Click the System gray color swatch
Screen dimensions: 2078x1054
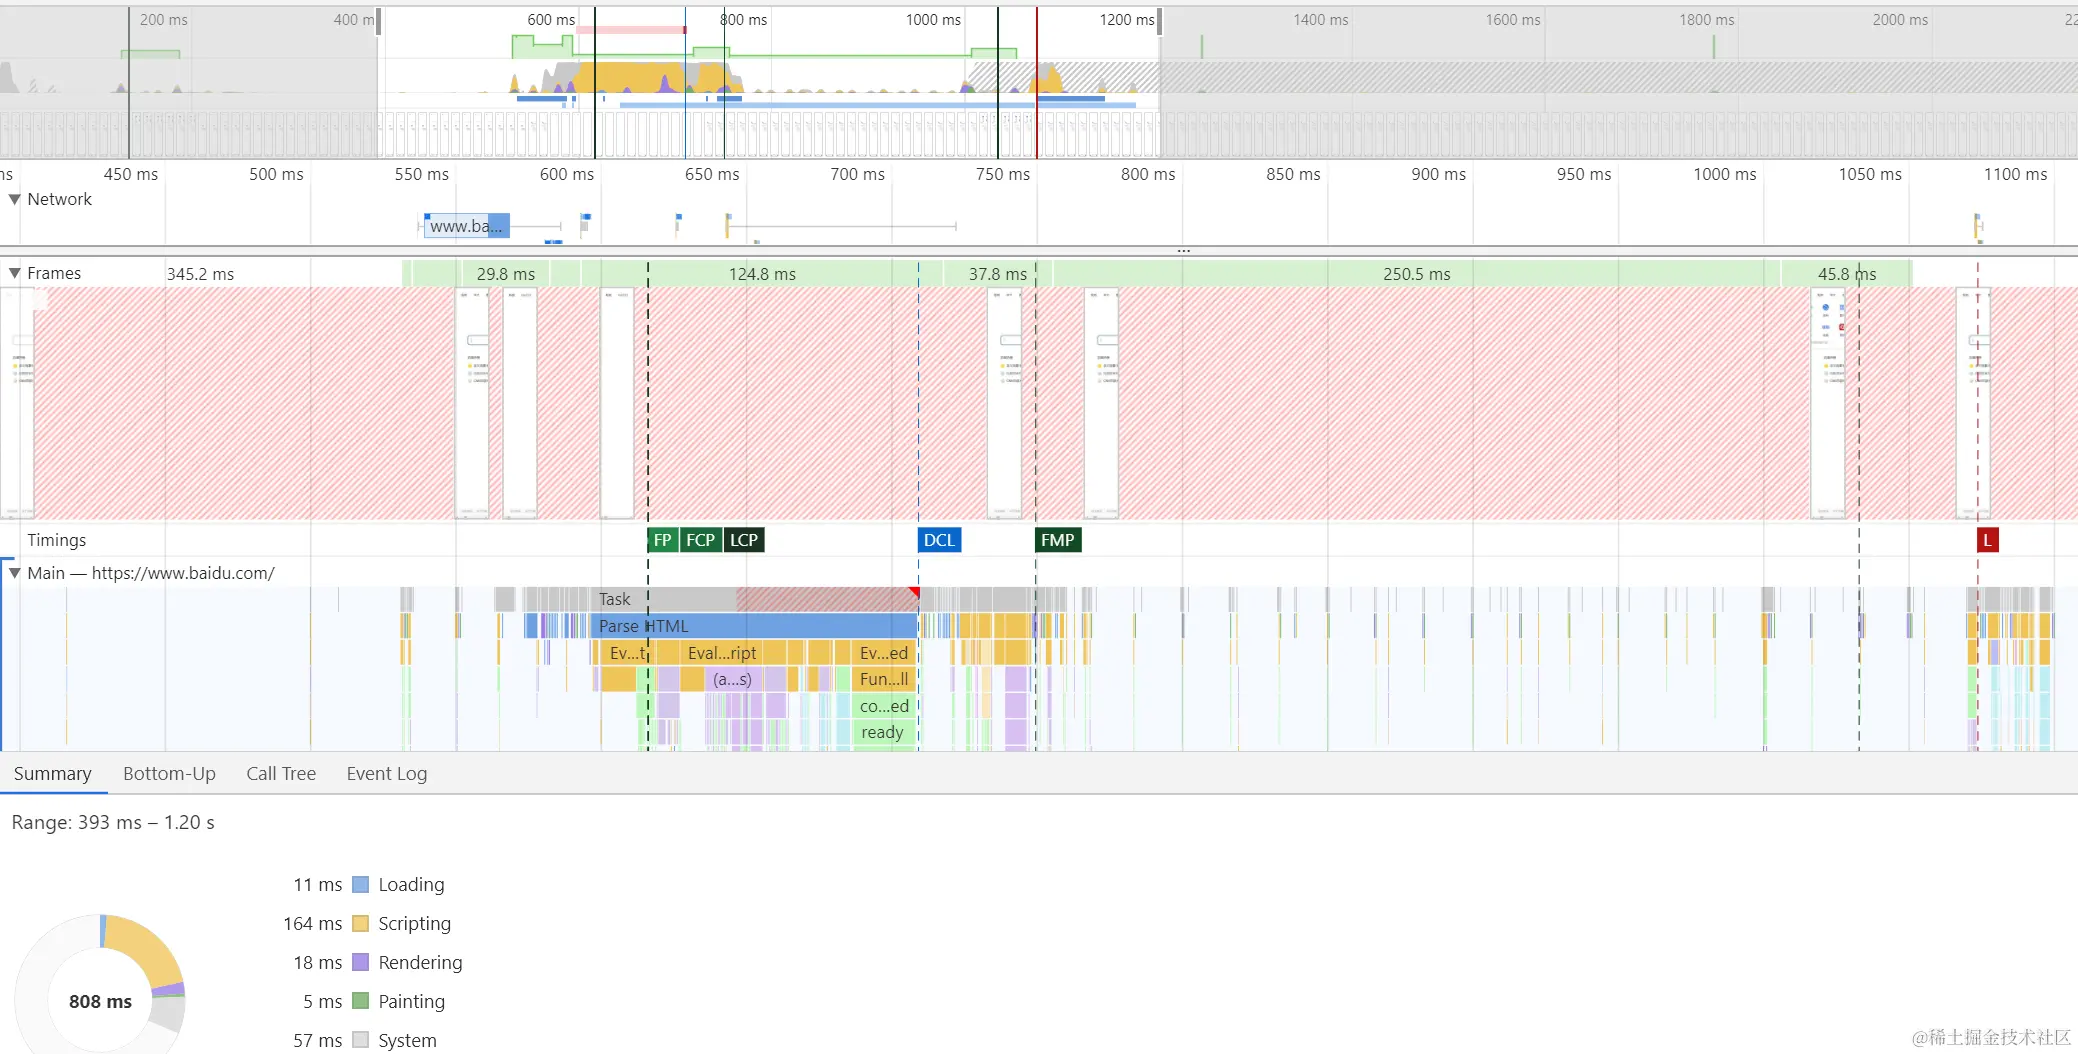pos(361,1040)
